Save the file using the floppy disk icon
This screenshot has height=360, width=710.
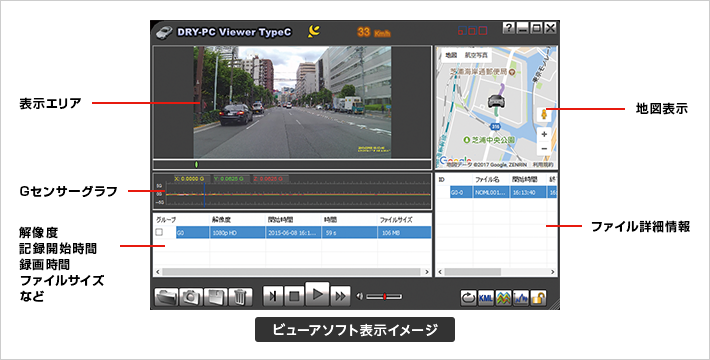[x=216, y=297]
